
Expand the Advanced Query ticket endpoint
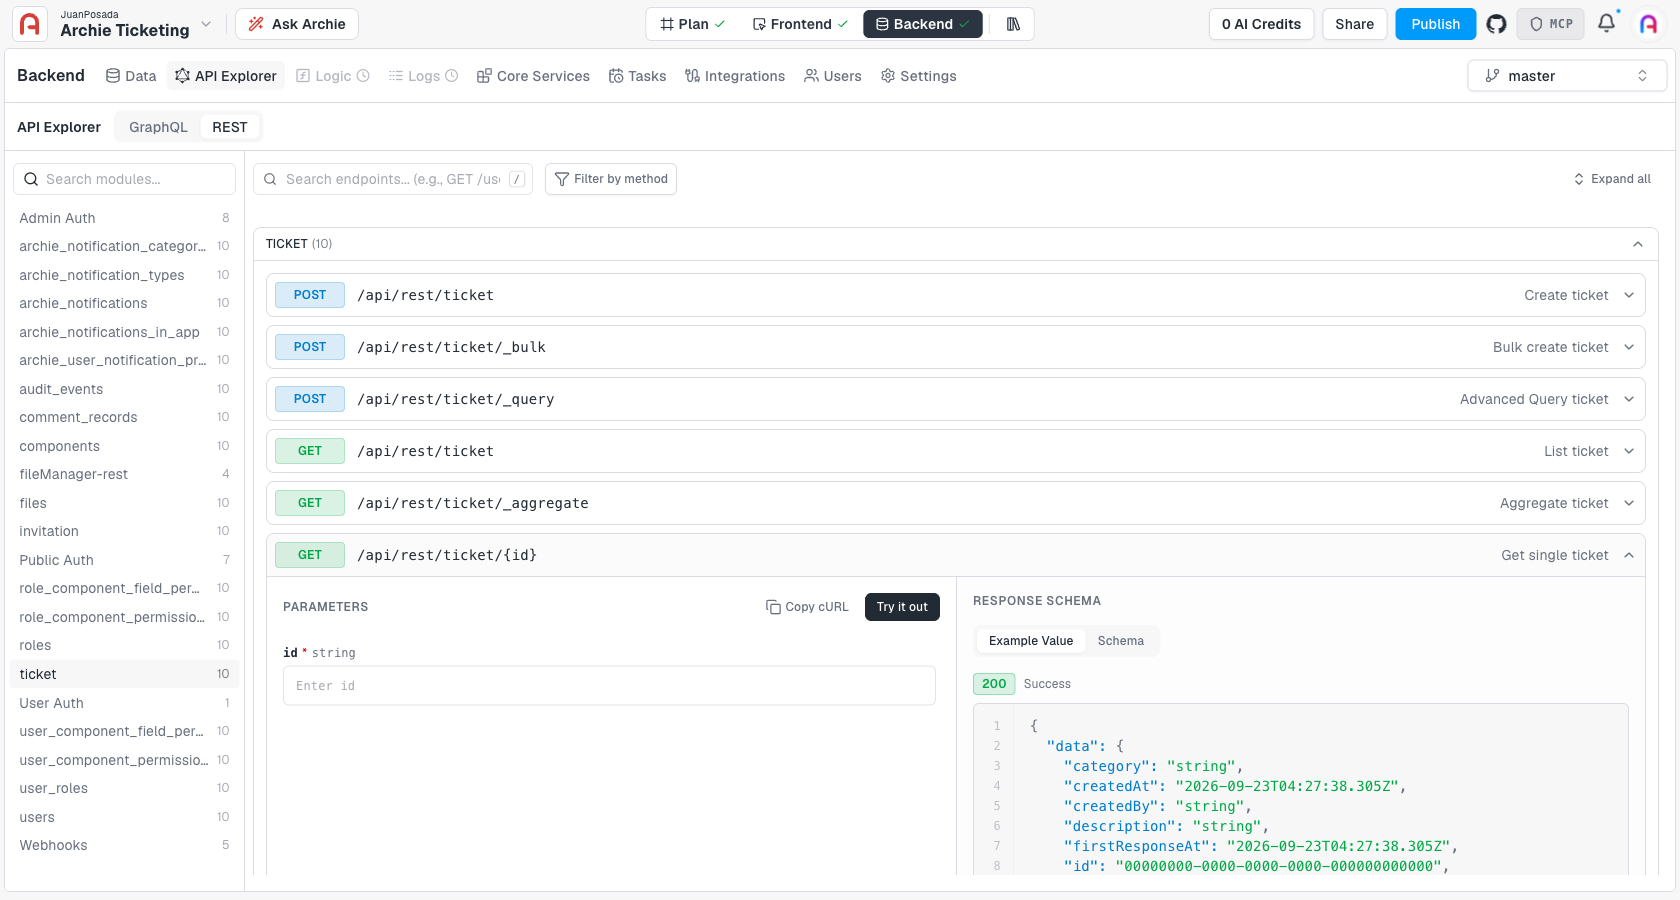pos(956,399)
